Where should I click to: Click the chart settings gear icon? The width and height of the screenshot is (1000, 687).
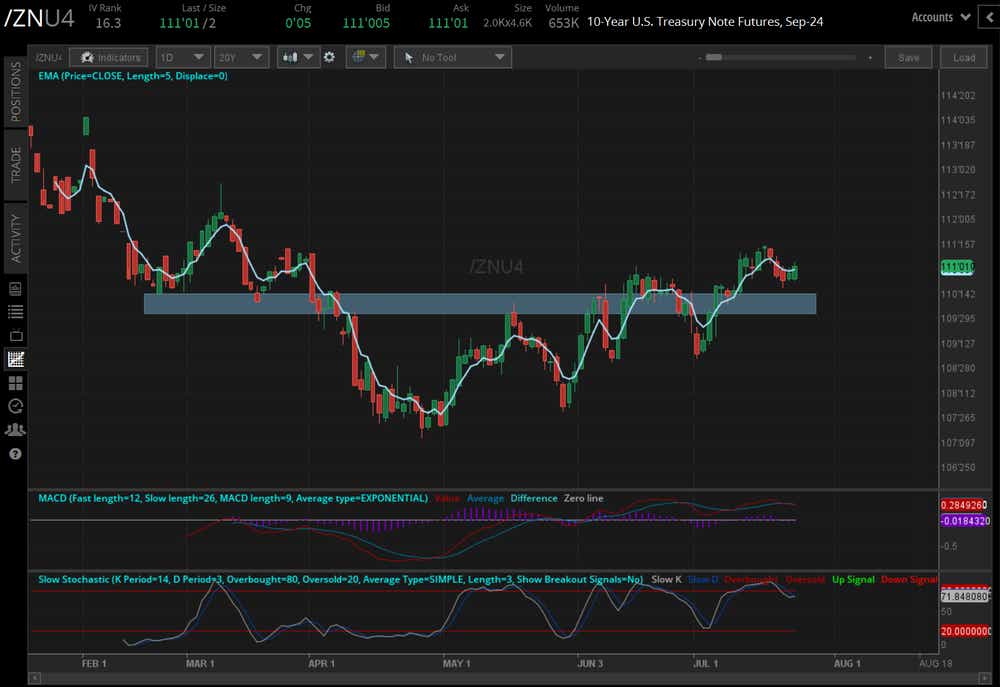coord(330,57)
